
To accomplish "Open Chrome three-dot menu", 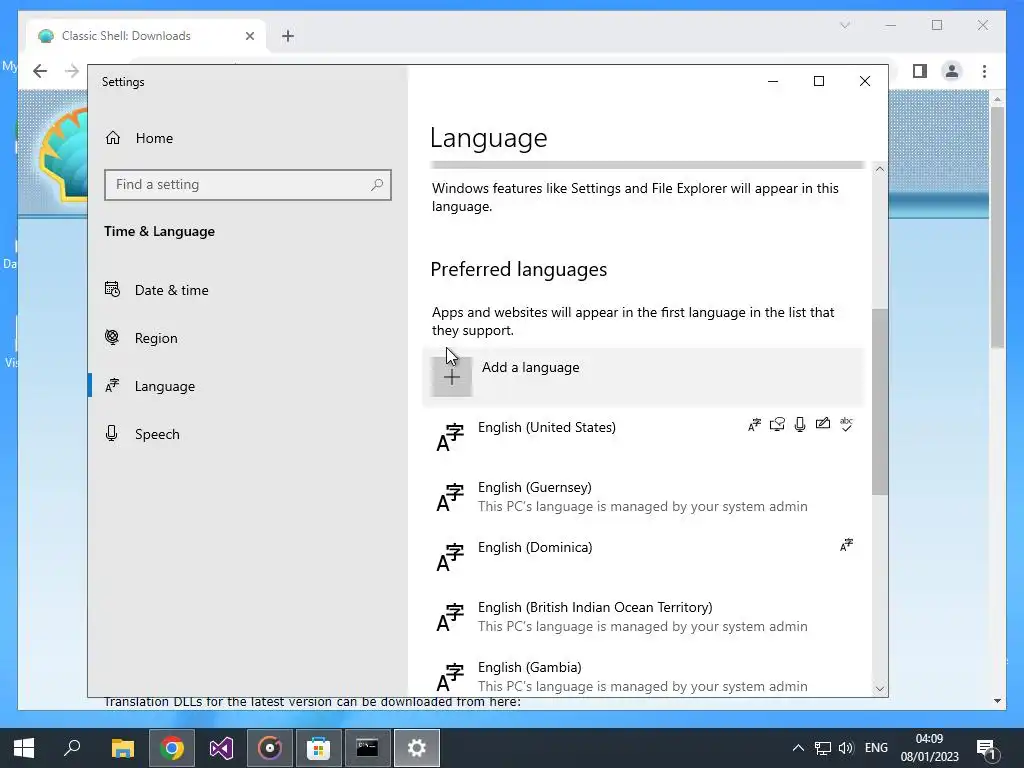I will 984,71.
